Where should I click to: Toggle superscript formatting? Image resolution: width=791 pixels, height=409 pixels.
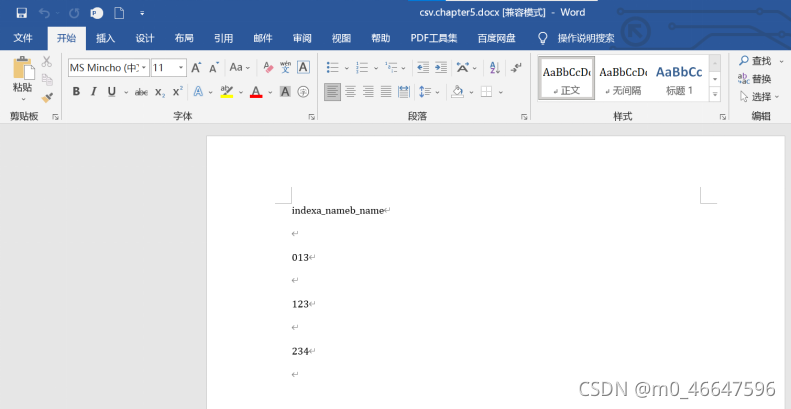click(x=178, y=92)
